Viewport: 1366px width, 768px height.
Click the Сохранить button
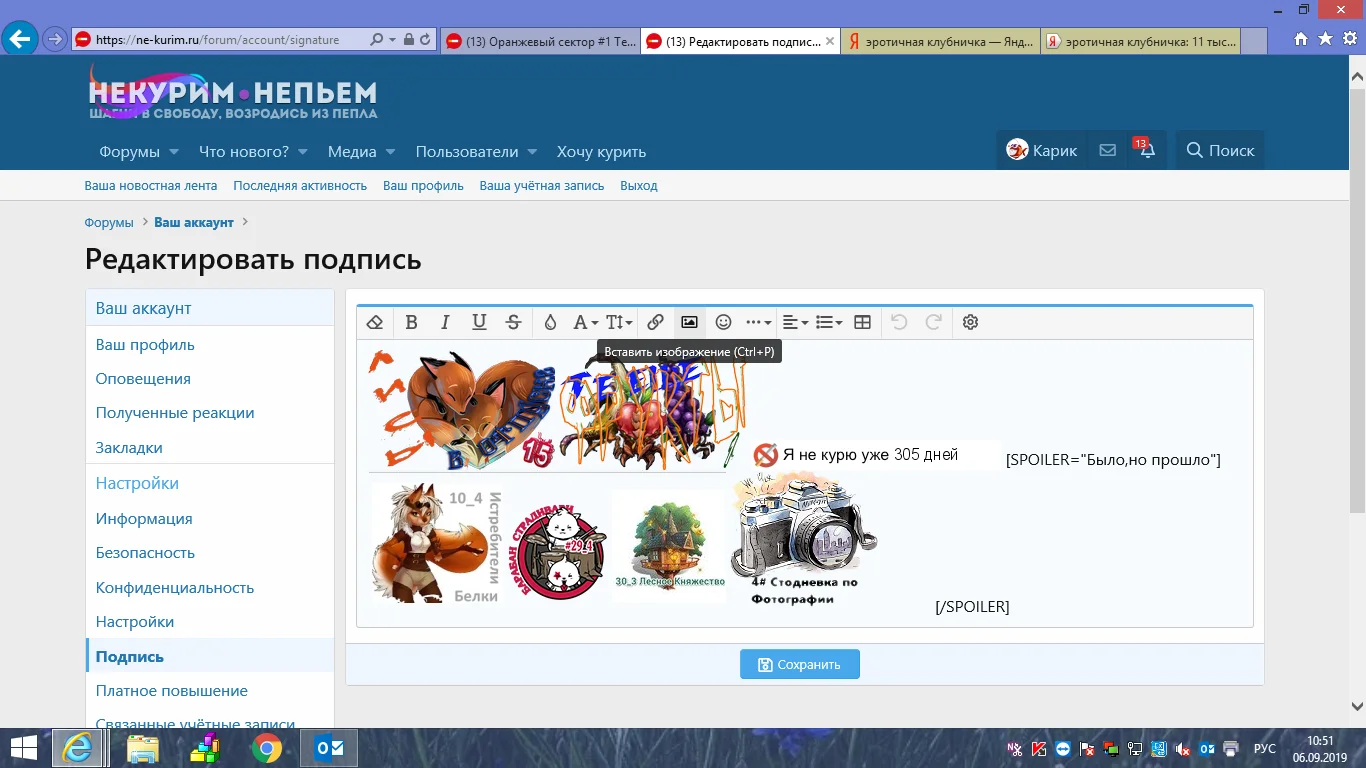coord(800,663)
